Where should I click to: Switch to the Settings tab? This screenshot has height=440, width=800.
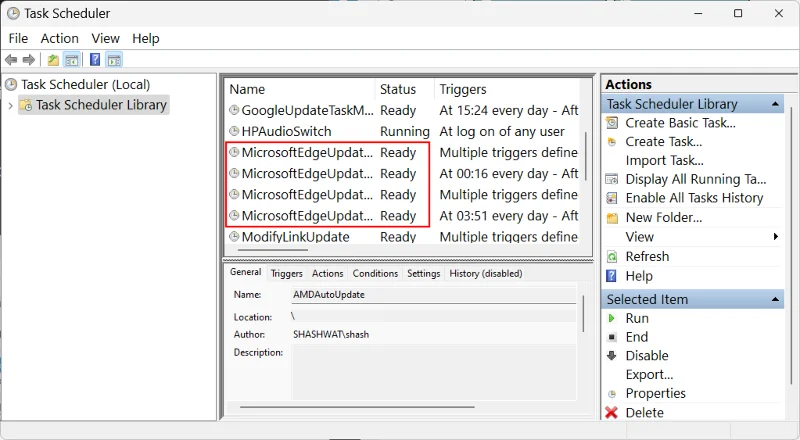click(x=423, y=274)
